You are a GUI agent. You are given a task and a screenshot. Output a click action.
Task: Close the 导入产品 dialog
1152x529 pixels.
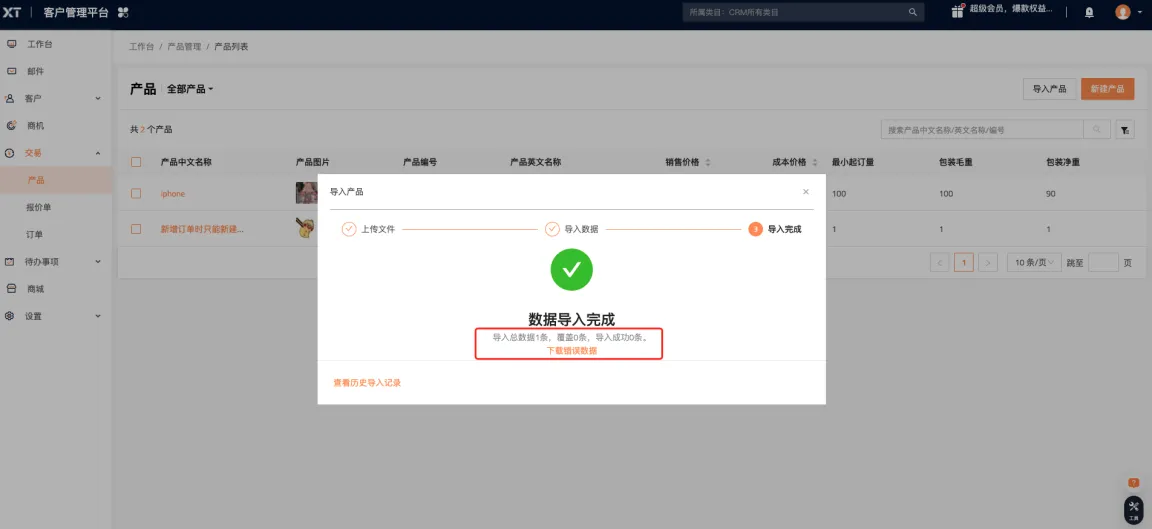click(806, 191)
